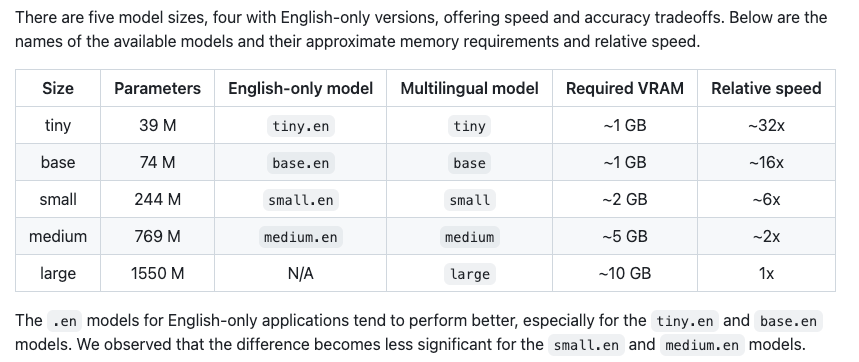The width and height of the screenshot is (859, 362).
Task: Click the Parameters column header
Action: coord(157,88)
